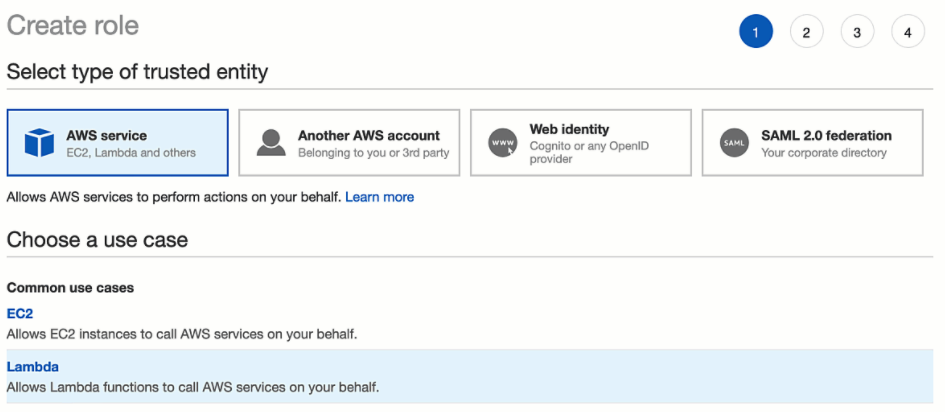
Task: Jump to step 4 circle
Action: click(908, 33)
